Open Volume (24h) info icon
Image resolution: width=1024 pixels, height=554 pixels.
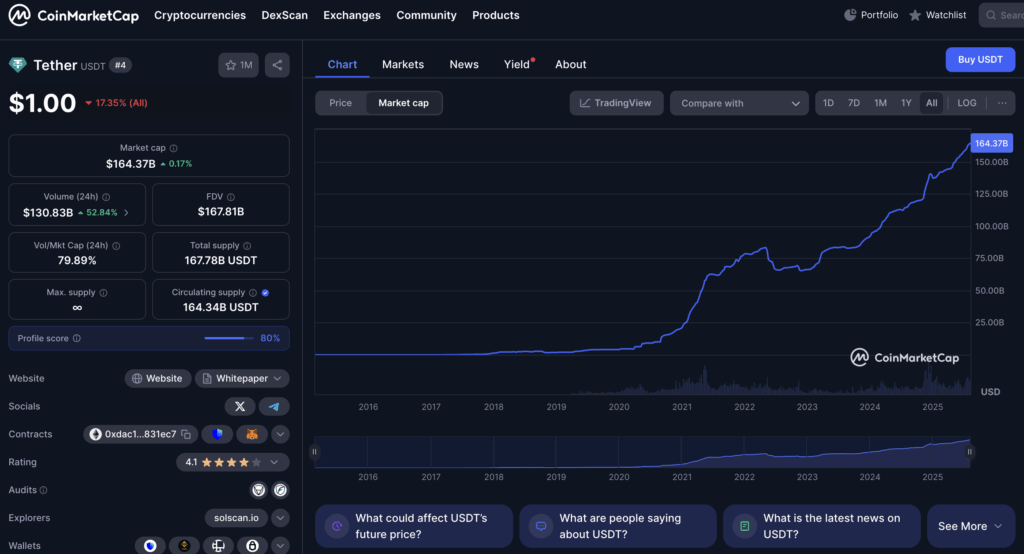click(106, 197)
